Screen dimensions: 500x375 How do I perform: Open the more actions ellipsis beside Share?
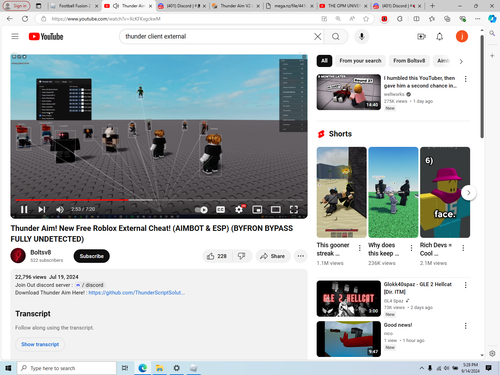[x=301, y=256]
